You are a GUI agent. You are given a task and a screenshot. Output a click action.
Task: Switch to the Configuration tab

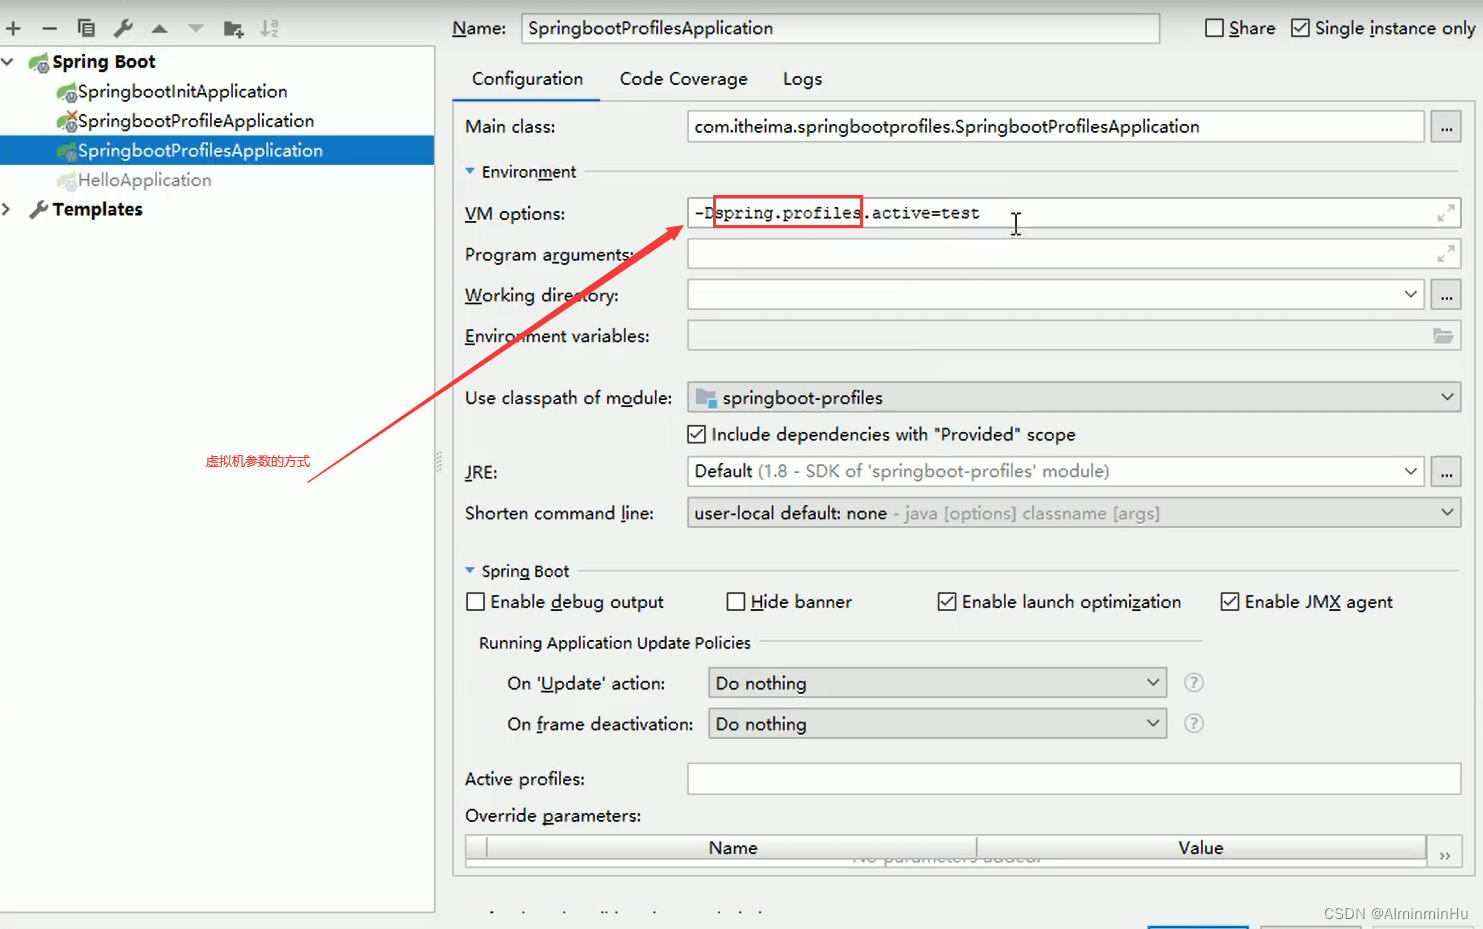(x=527, y=79)
